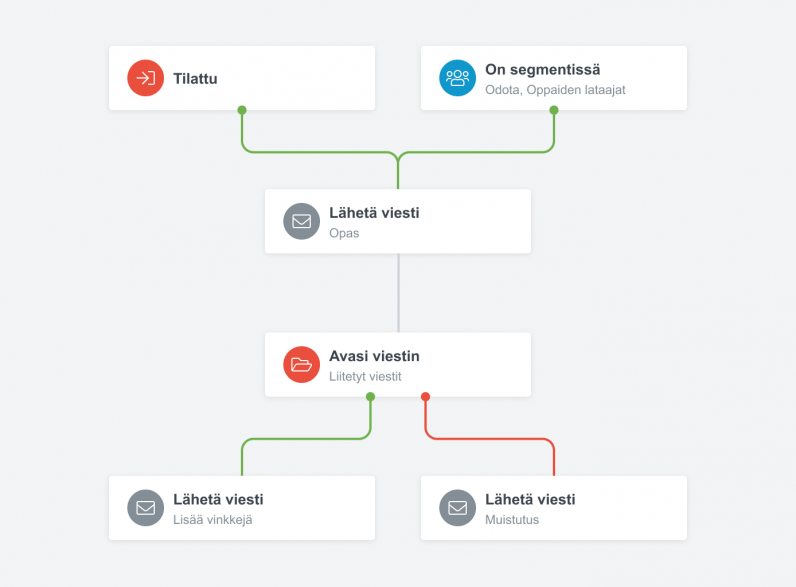Select the Lisää vinkkejä envelope icon

145,508
